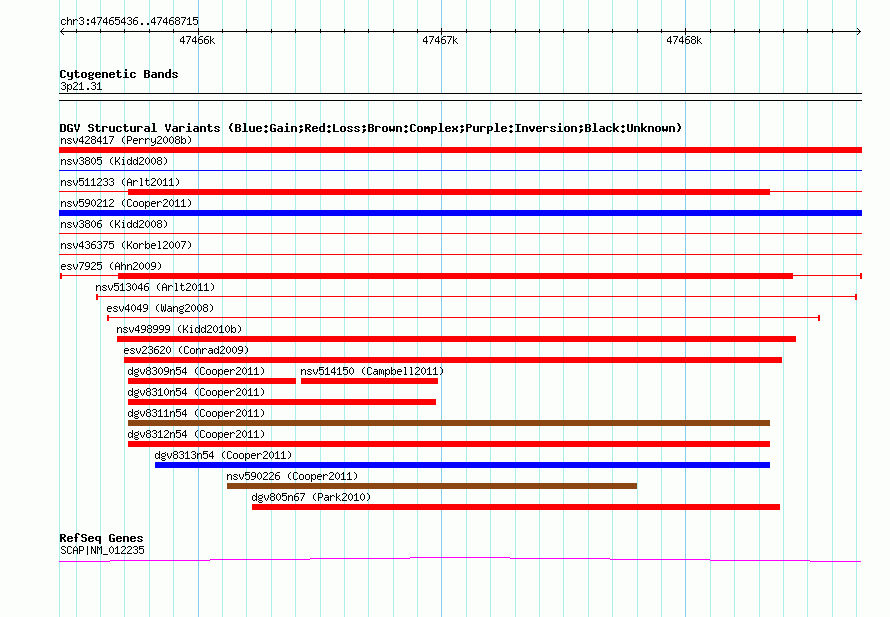Click the nsv436375 (Korbel2007) variant label
Image resolution: width=890 pixels, height=617 pixels.
pos(126,245)
